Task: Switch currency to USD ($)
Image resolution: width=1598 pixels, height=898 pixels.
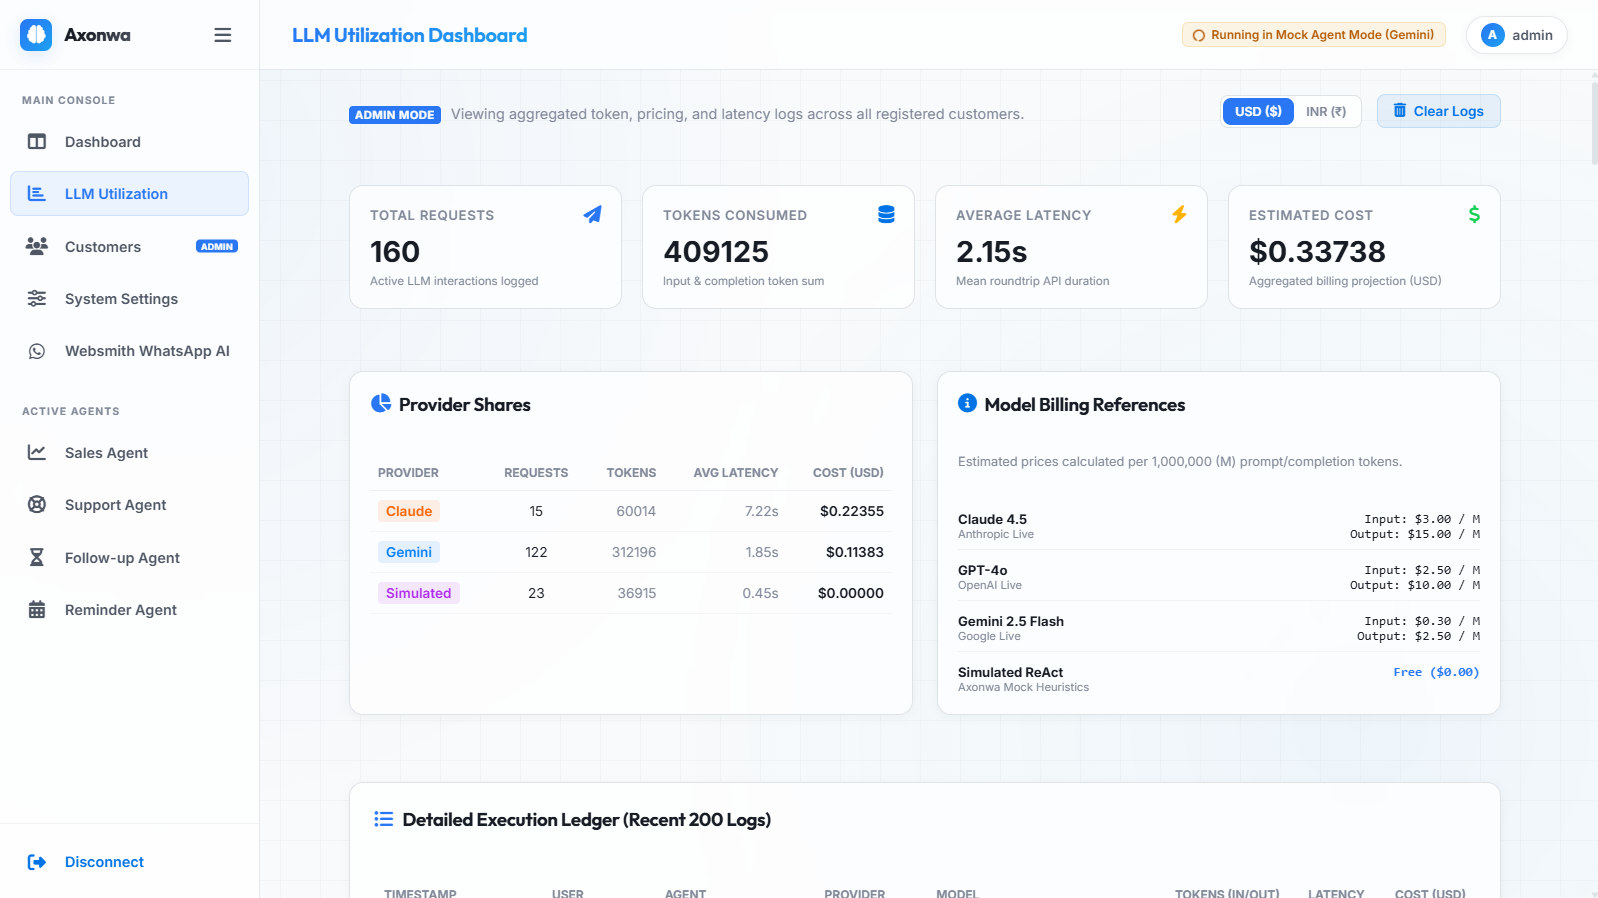Action: pyautogui.click(x=1258, y=111)
